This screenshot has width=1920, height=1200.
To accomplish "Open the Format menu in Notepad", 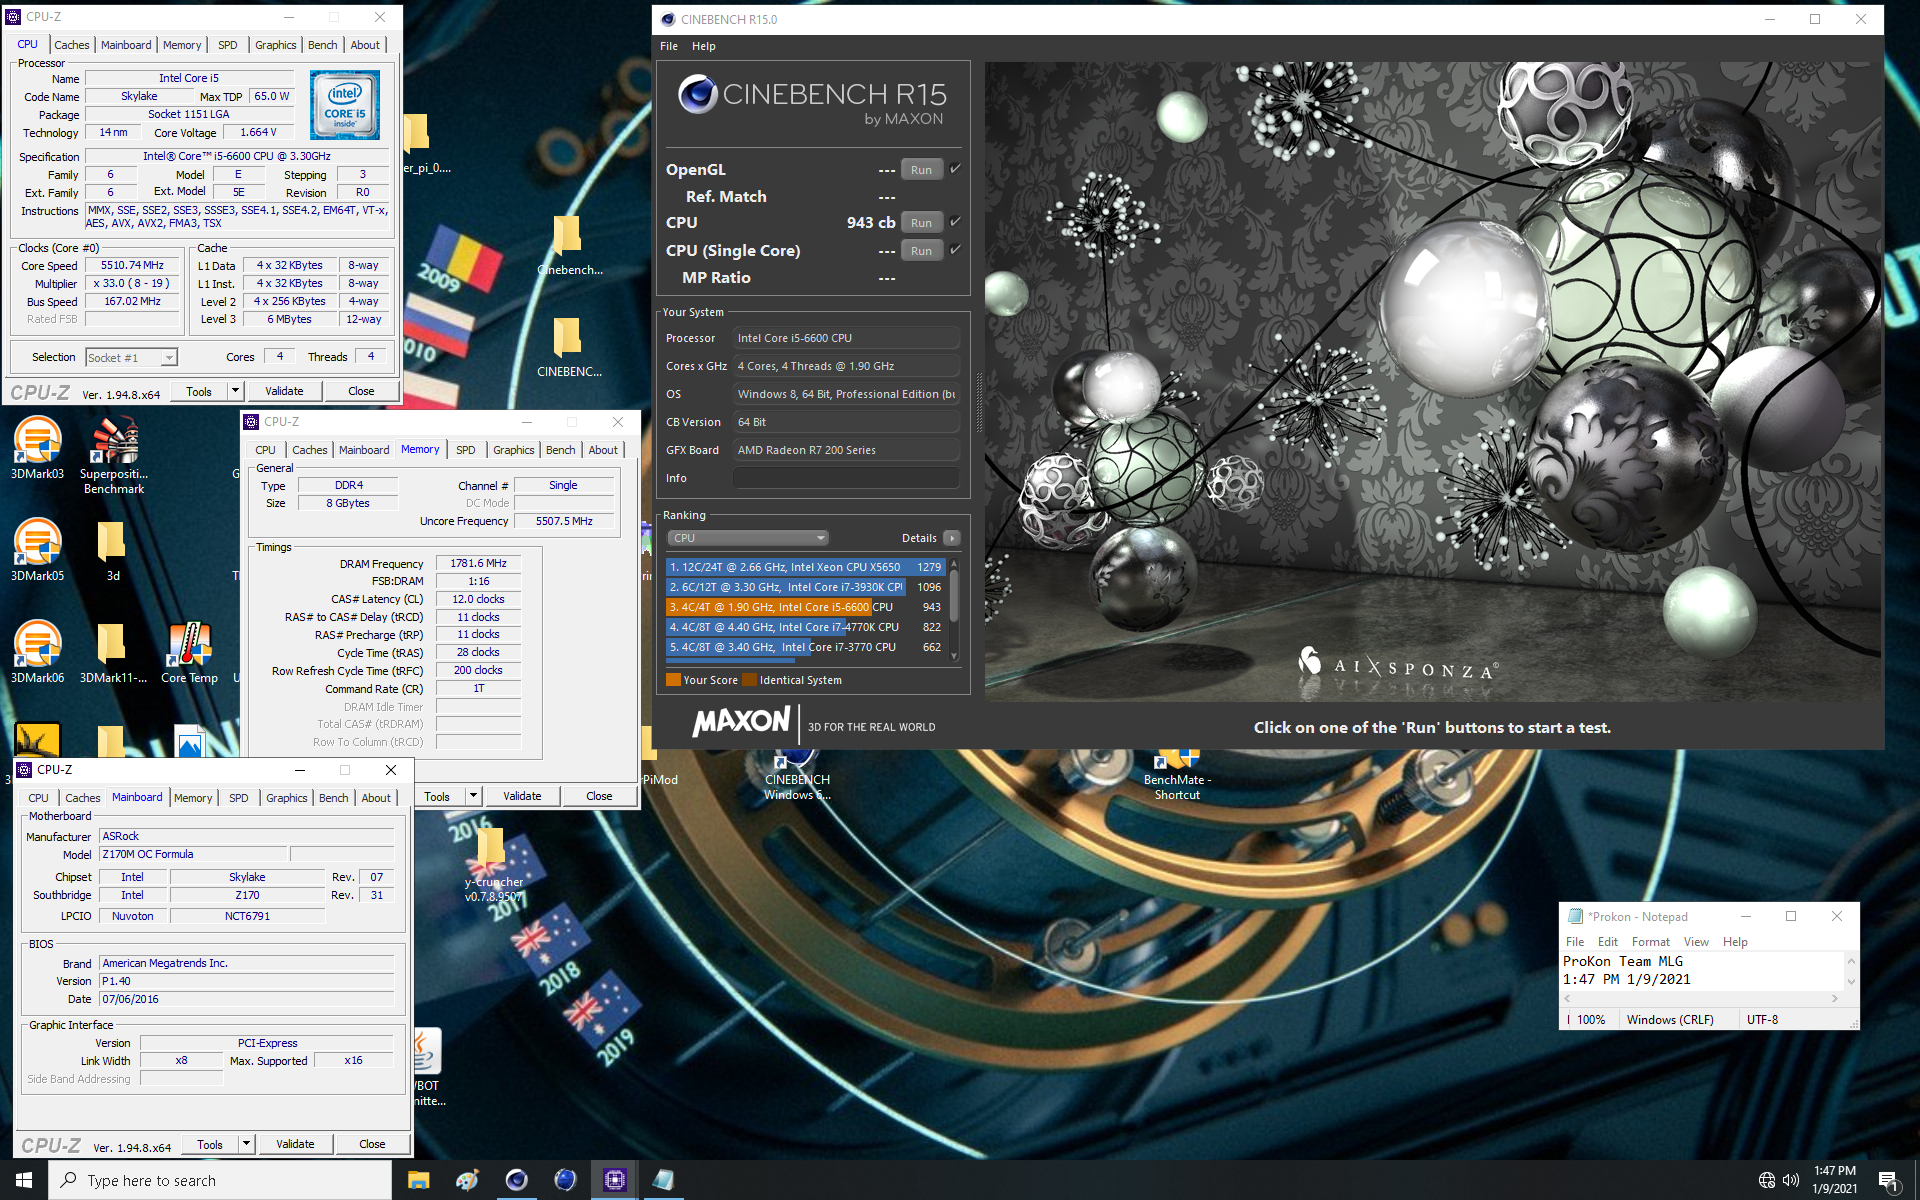I will click(x=1651, y=942).
